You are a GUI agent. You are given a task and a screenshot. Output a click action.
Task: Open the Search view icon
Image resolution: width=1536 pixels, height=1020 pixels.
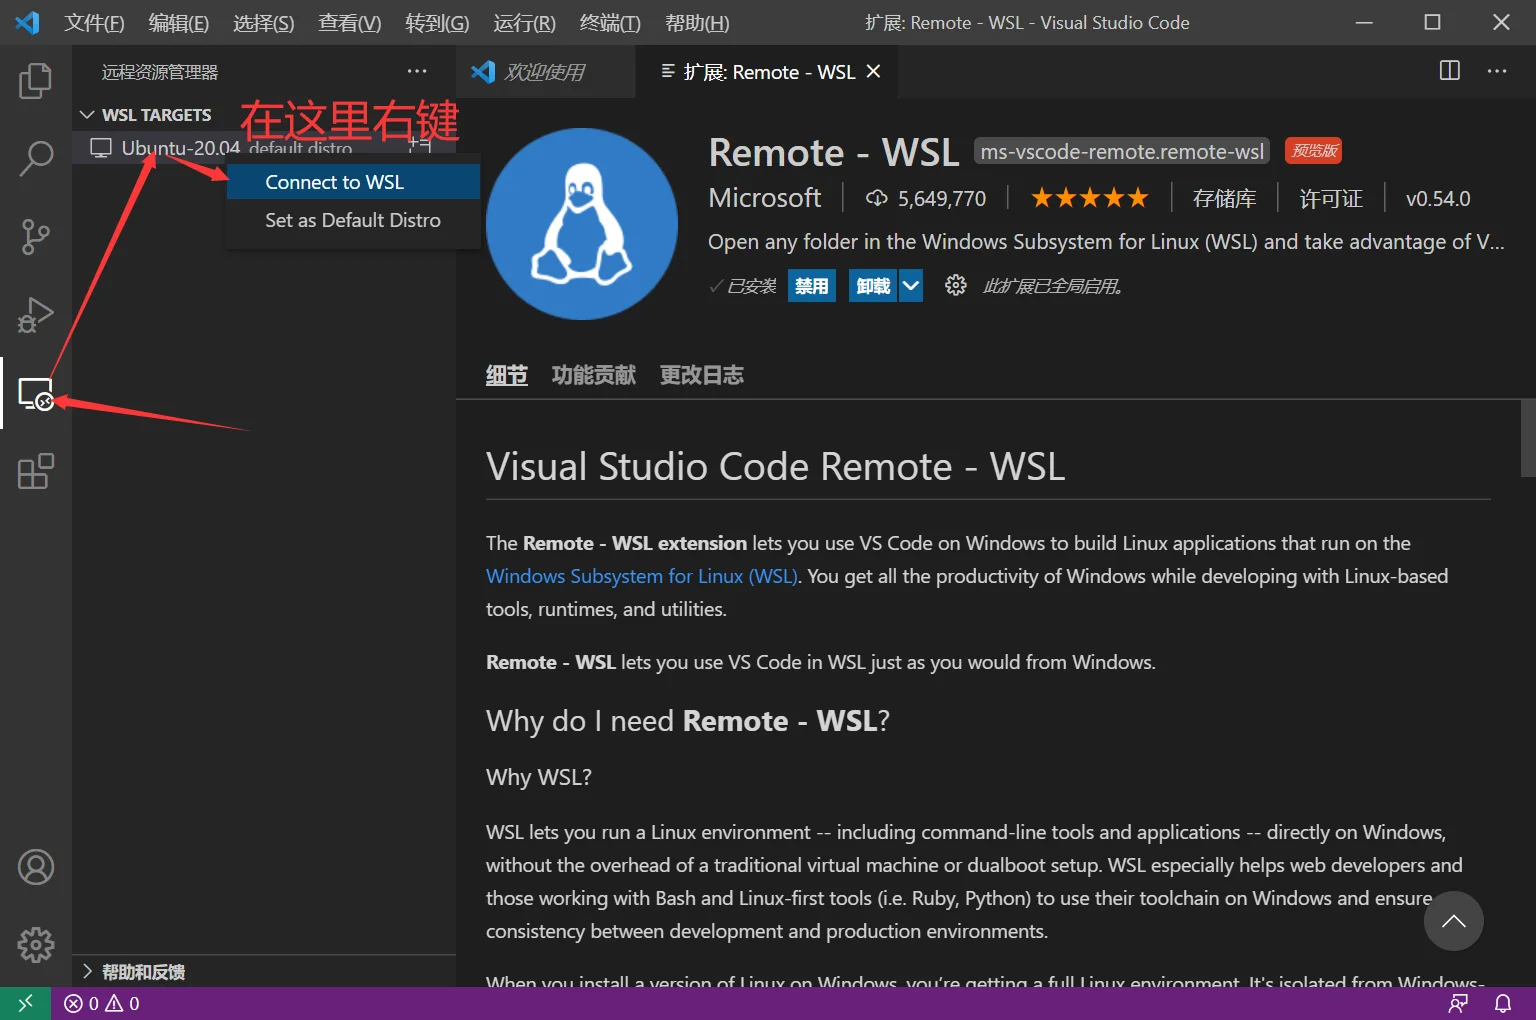tap(35, 158)
